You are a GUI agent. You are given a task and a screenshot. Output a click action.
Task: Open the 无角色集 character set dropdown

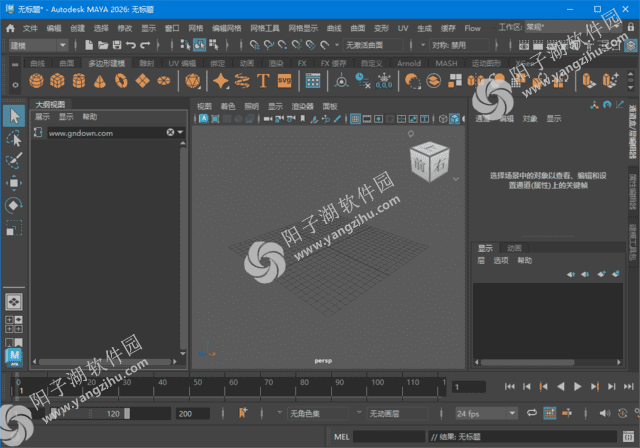coord(318,414)
